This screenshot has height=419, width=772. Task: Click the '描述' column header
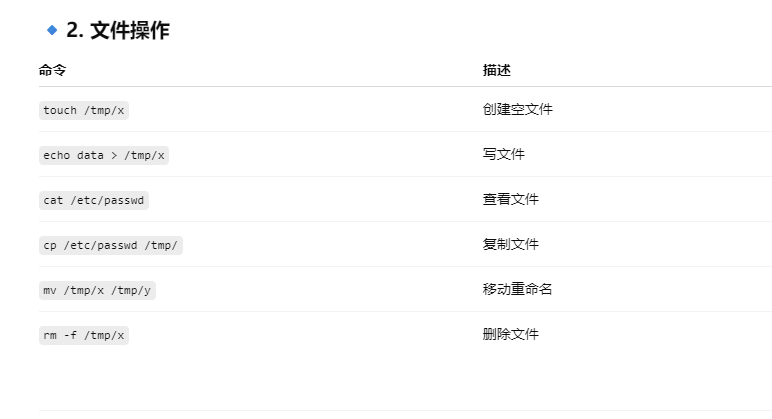pos(496,70)
